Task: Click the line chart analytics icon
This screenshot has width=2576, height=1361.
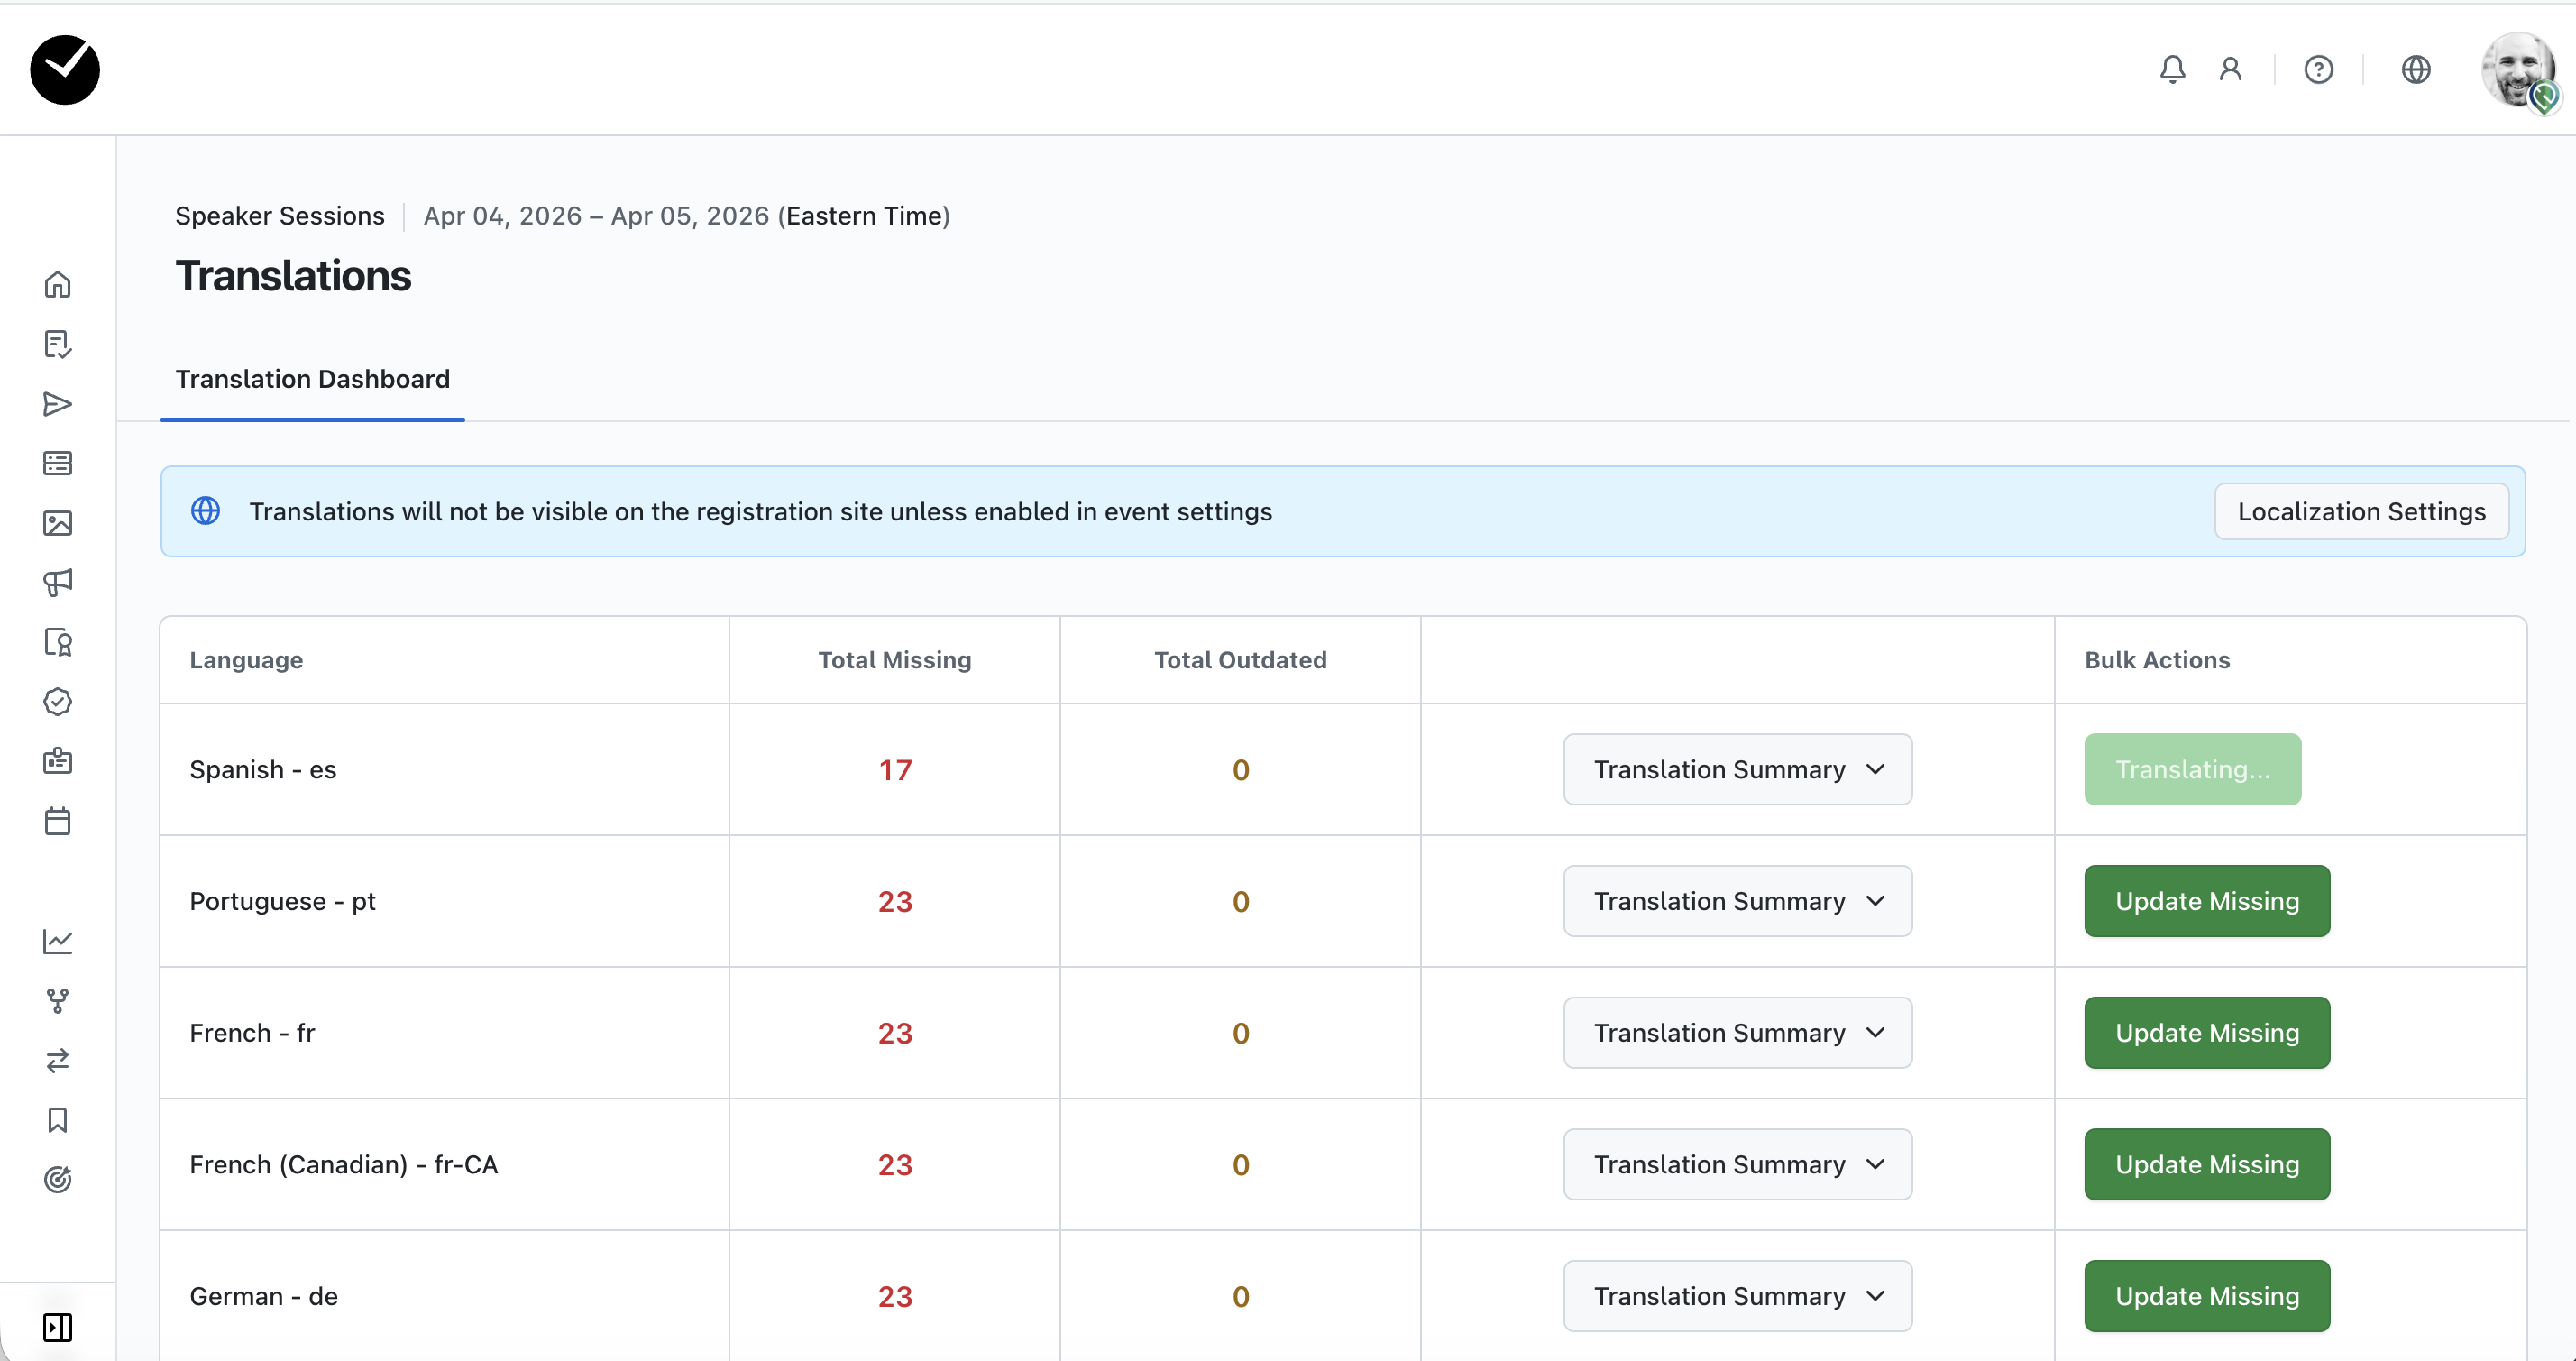Action: (x=57, y=941)
